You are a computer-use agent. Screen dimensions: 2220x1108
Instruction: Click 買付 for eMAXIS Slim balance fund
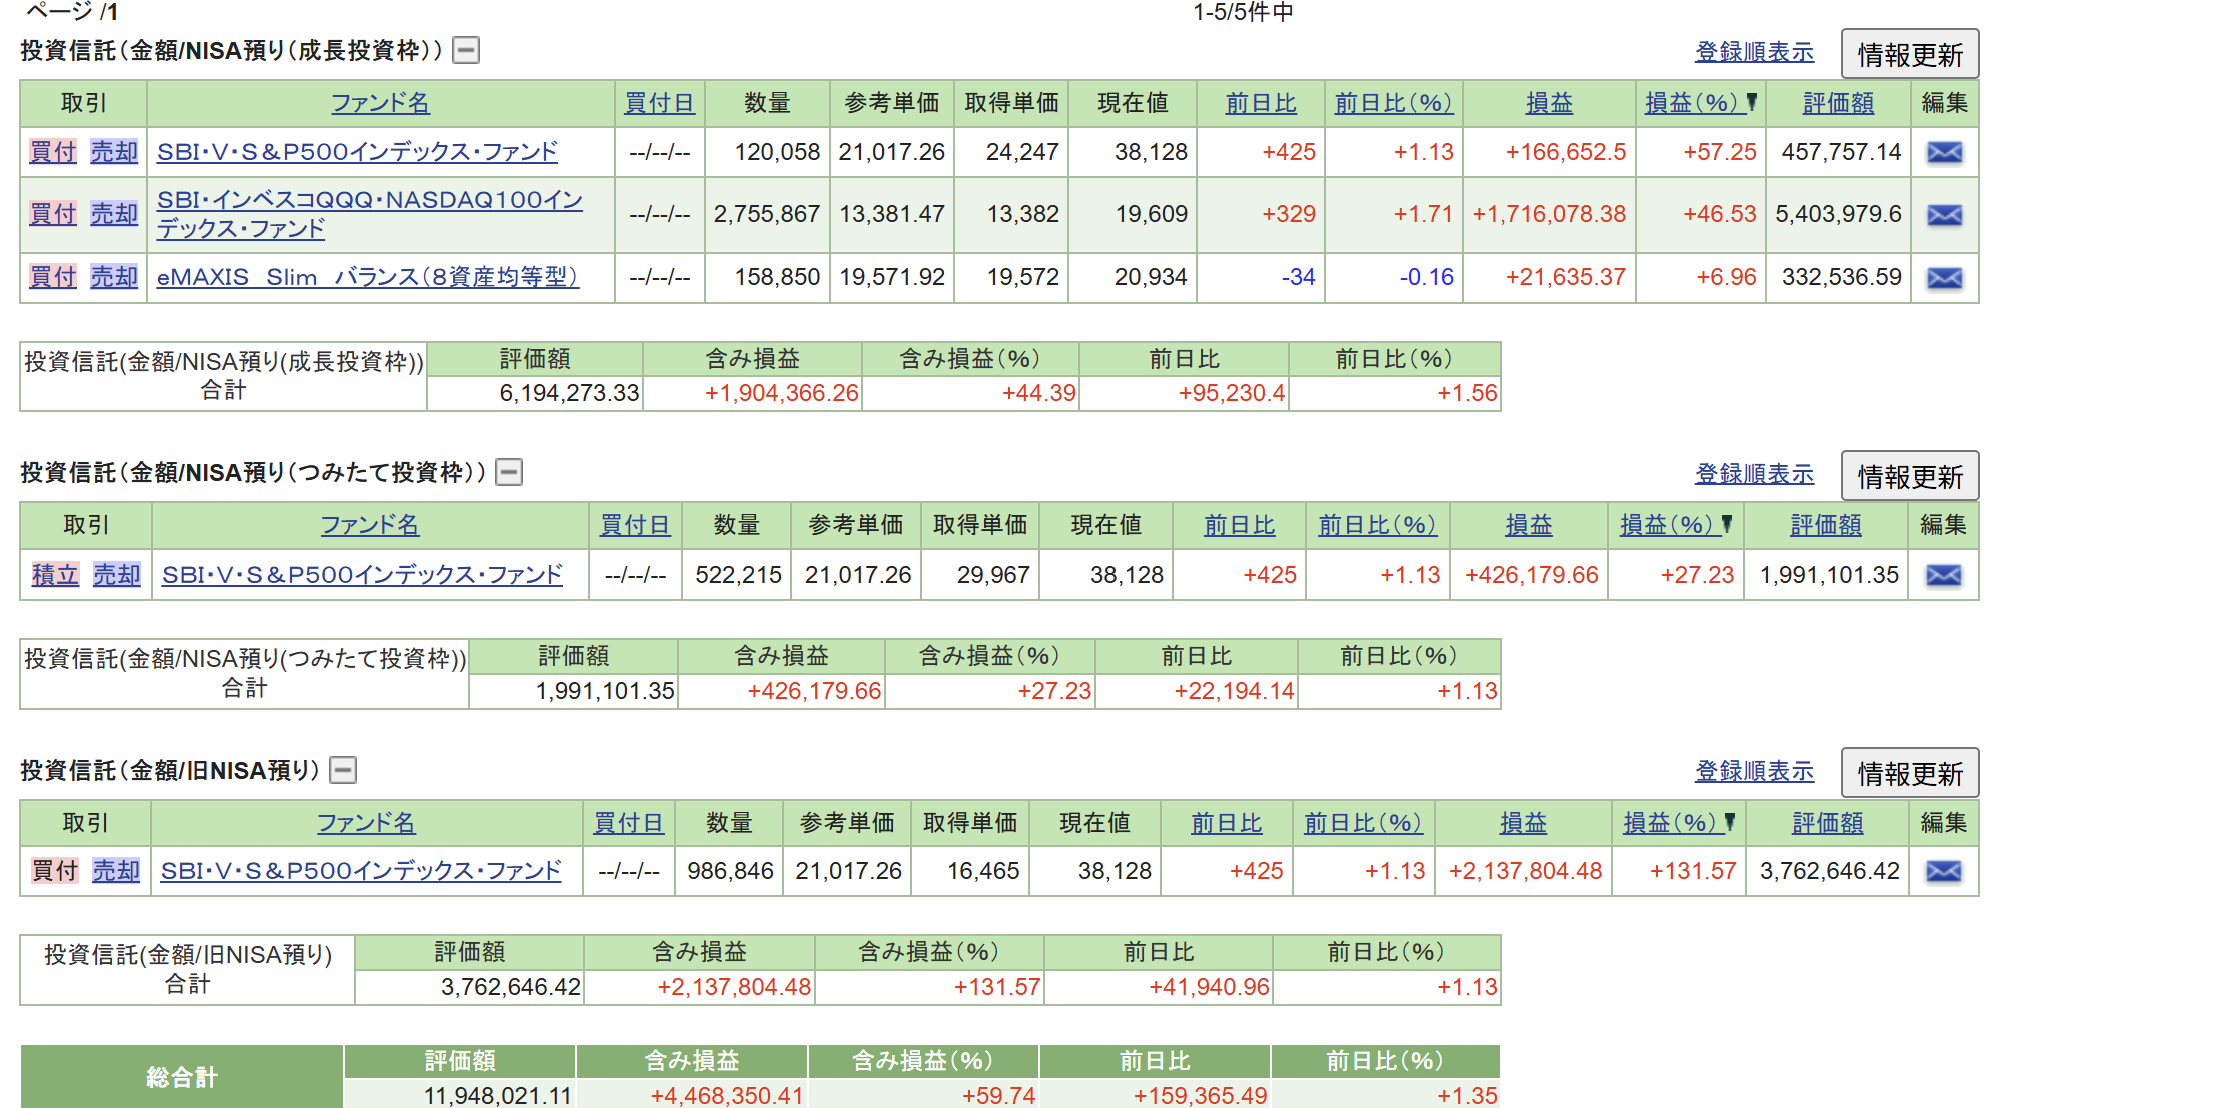pos(53,277)
